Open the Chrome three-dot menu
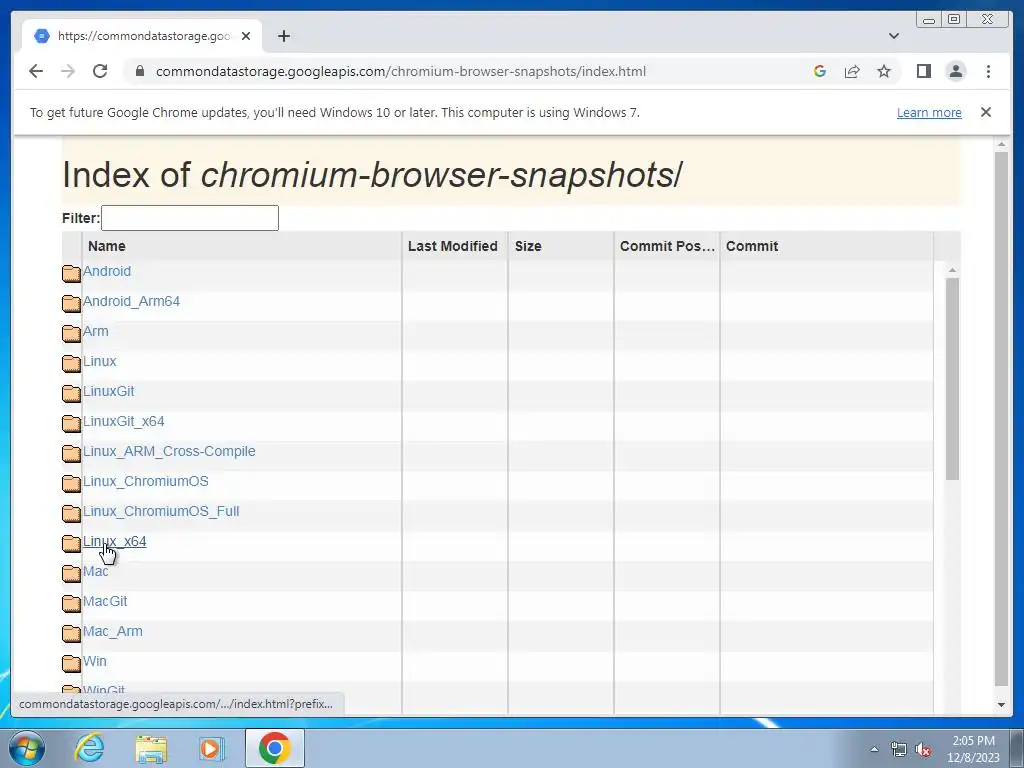This screenshot has width=1024, height=768. point(988,71)
